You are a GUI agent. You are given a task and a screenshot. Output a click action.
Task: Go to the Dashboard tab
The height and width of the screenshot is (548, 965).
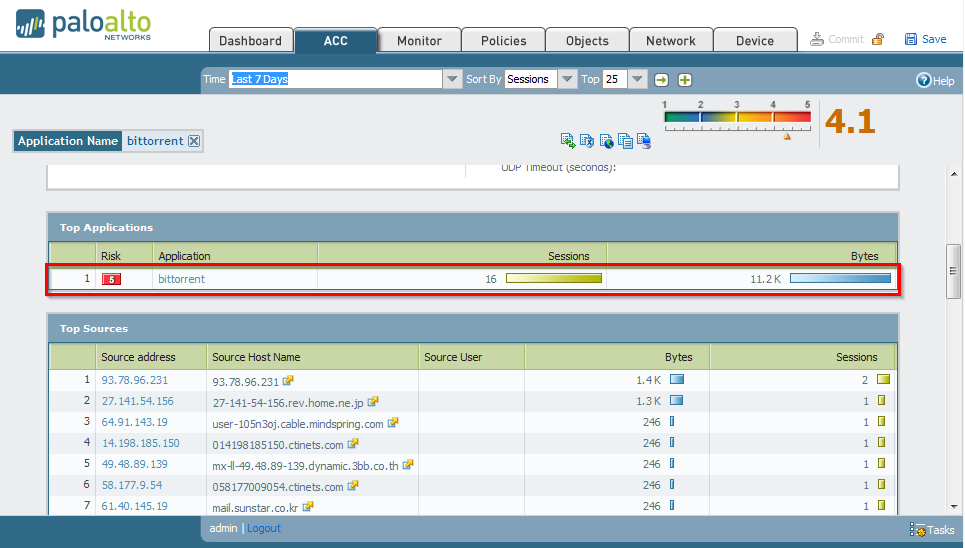pos(250,41)
